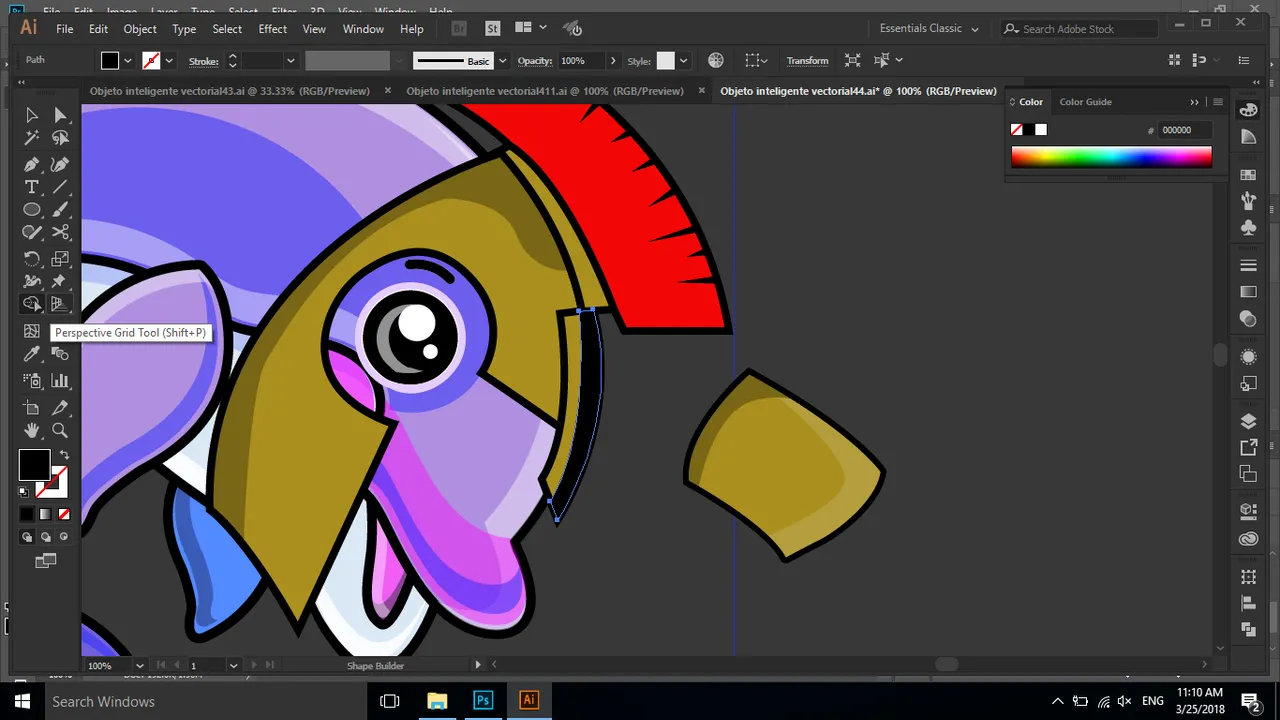Open Photoshop from the Windows taskbar
Image resolution: width=1280 pixels, height=720 pixels.
pos(483,701)
